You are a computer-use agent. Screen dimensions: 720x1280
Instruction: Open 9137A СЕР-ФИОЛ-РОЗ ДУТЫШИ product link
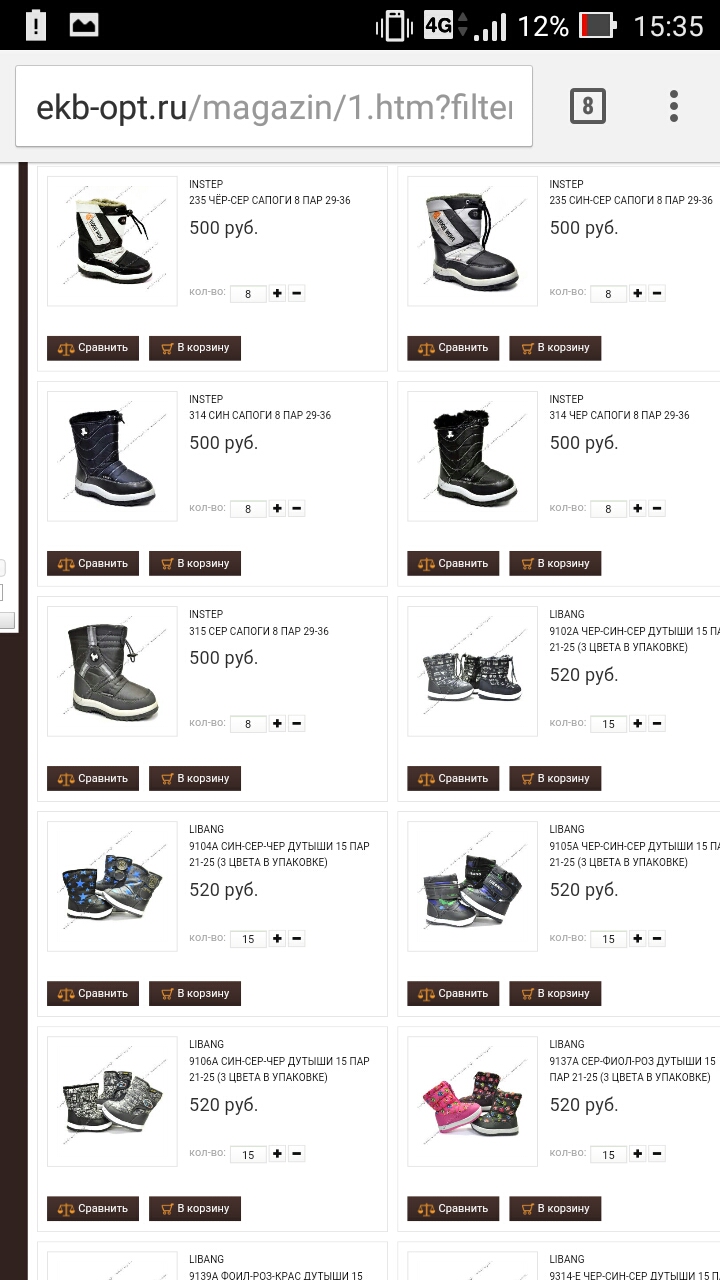pyautogui.click(x=633, y=1069)
